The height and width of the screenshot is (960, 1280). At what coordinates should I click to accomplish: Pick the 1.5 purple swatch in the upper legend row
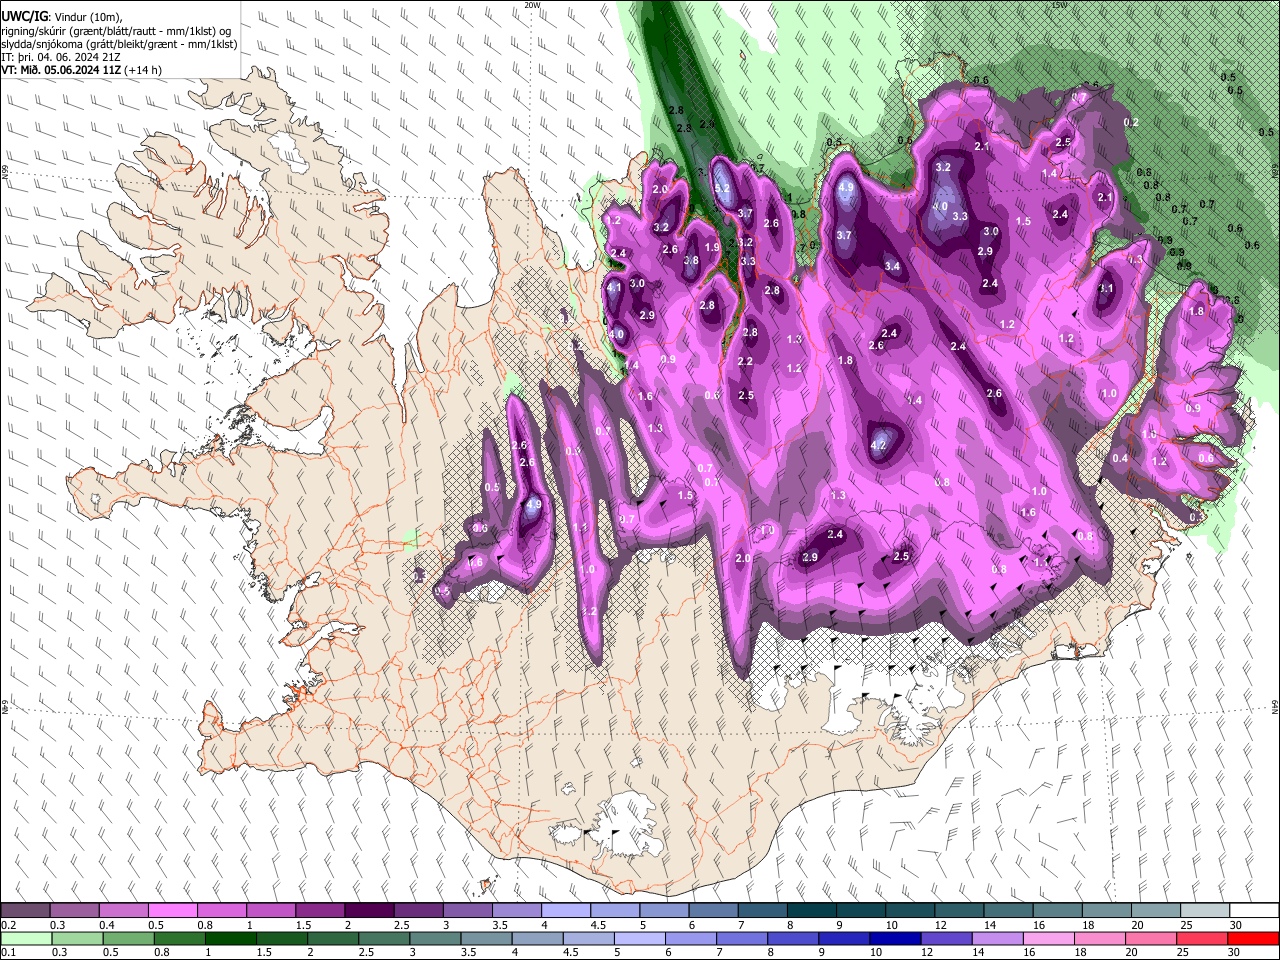coord(320,911)
